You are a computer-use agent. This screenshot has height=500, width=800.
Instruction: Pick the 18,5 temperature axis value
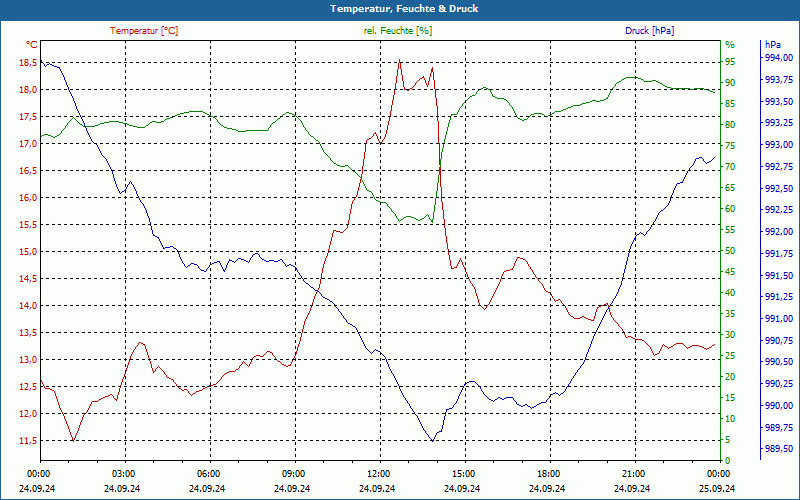pyautogui.click(x=28, y=63)
